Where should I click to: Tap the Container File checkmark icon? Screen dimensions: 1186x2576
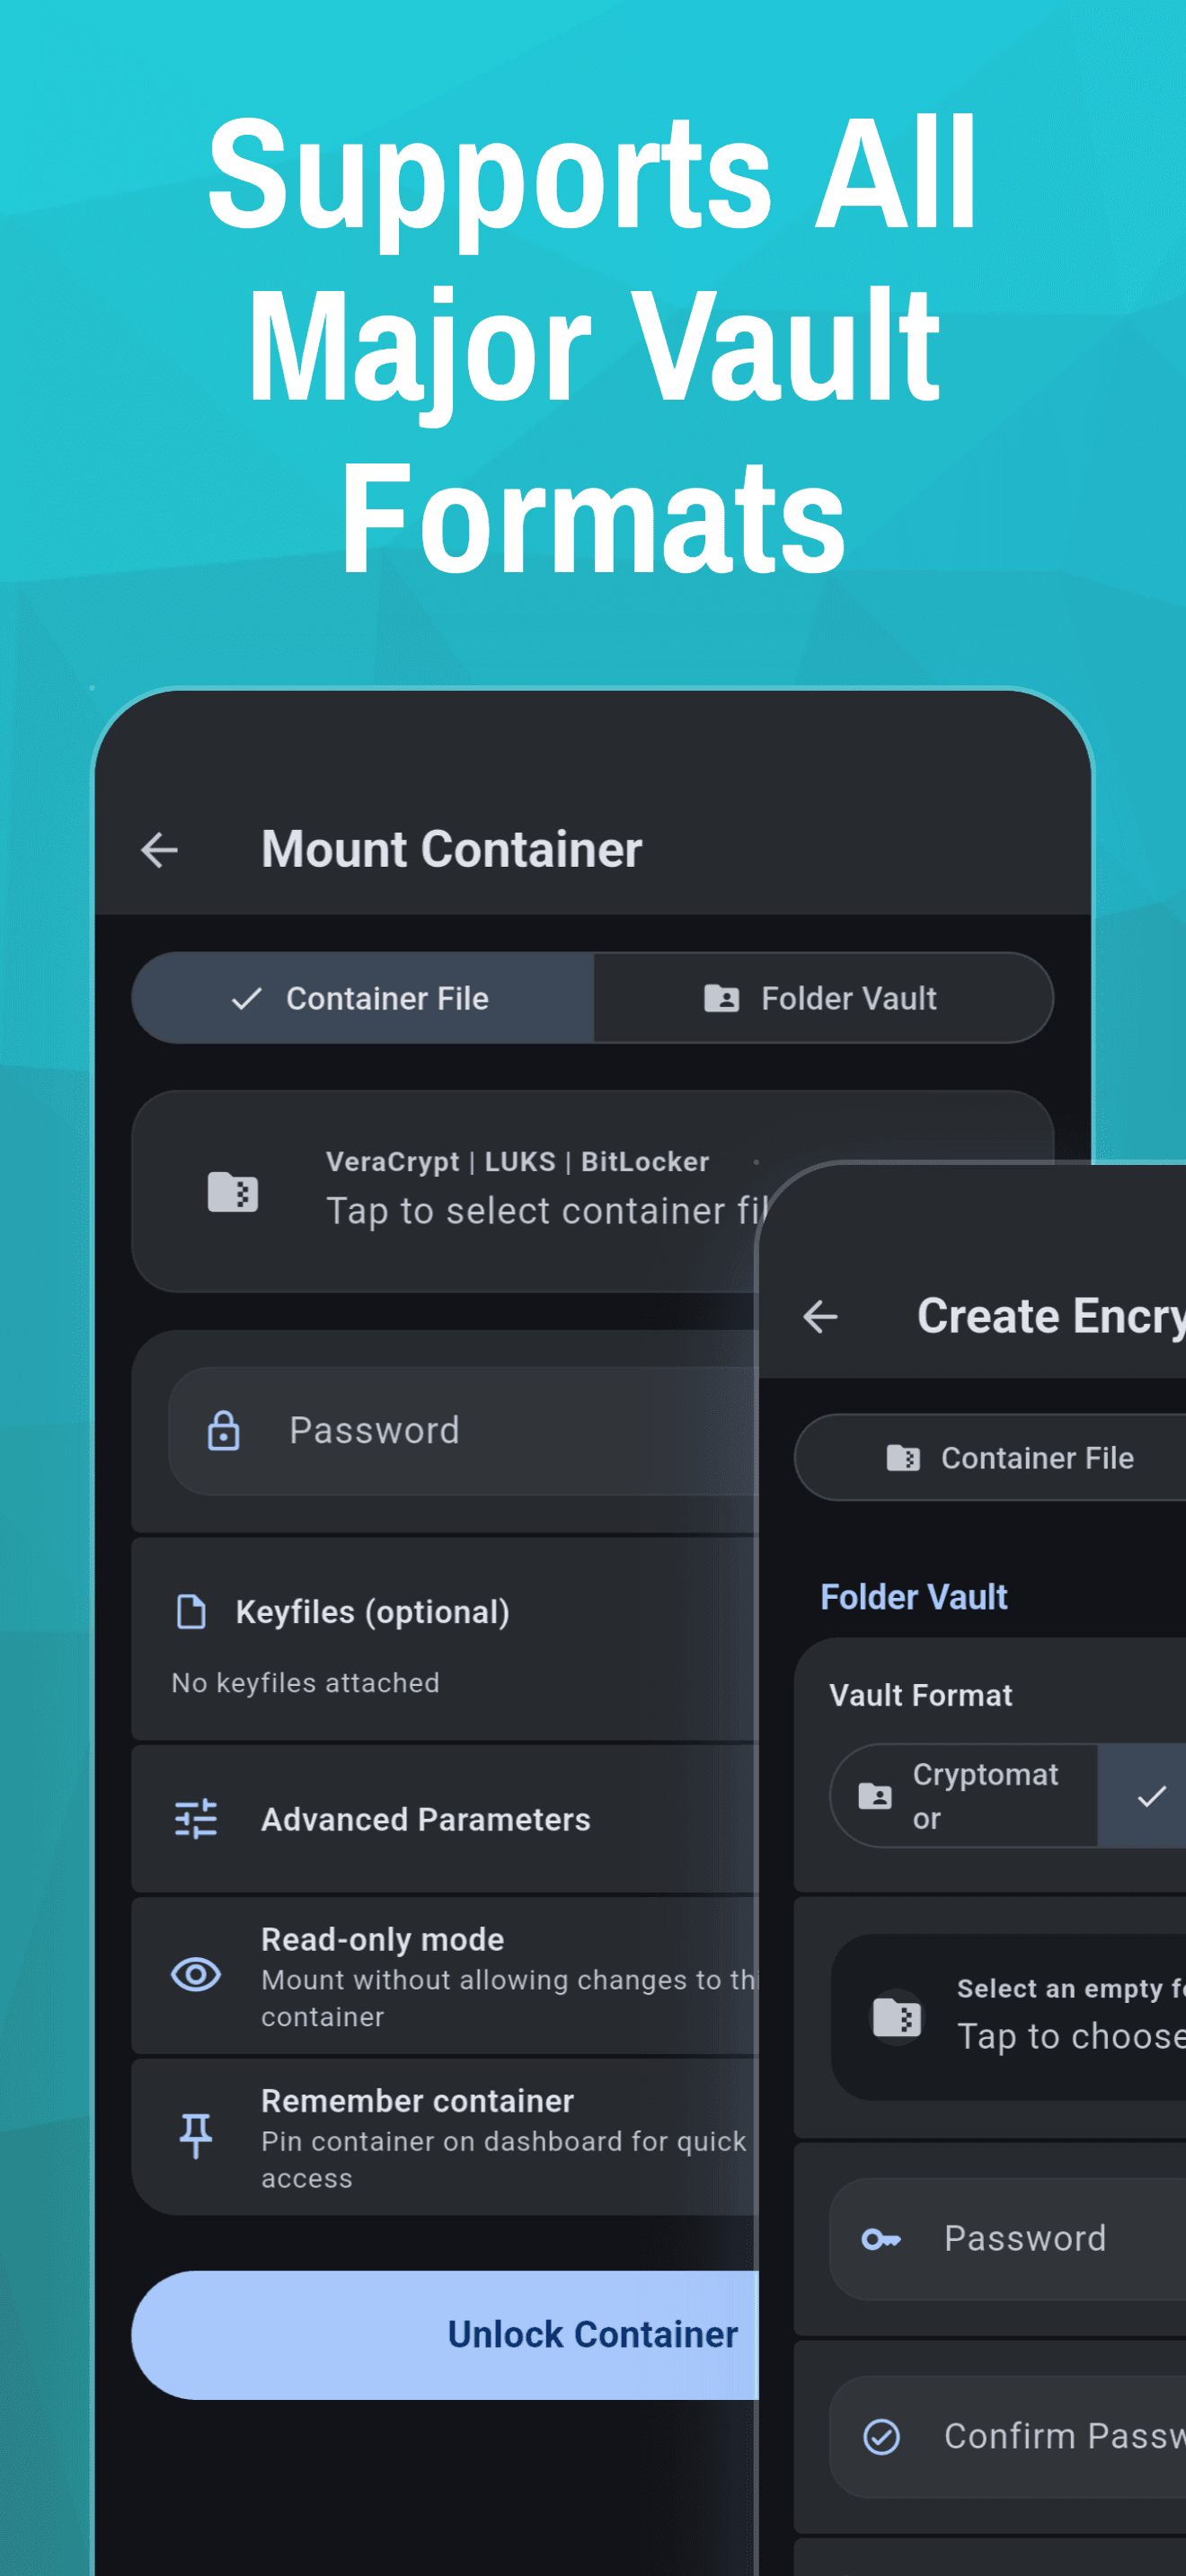point(246,998)
